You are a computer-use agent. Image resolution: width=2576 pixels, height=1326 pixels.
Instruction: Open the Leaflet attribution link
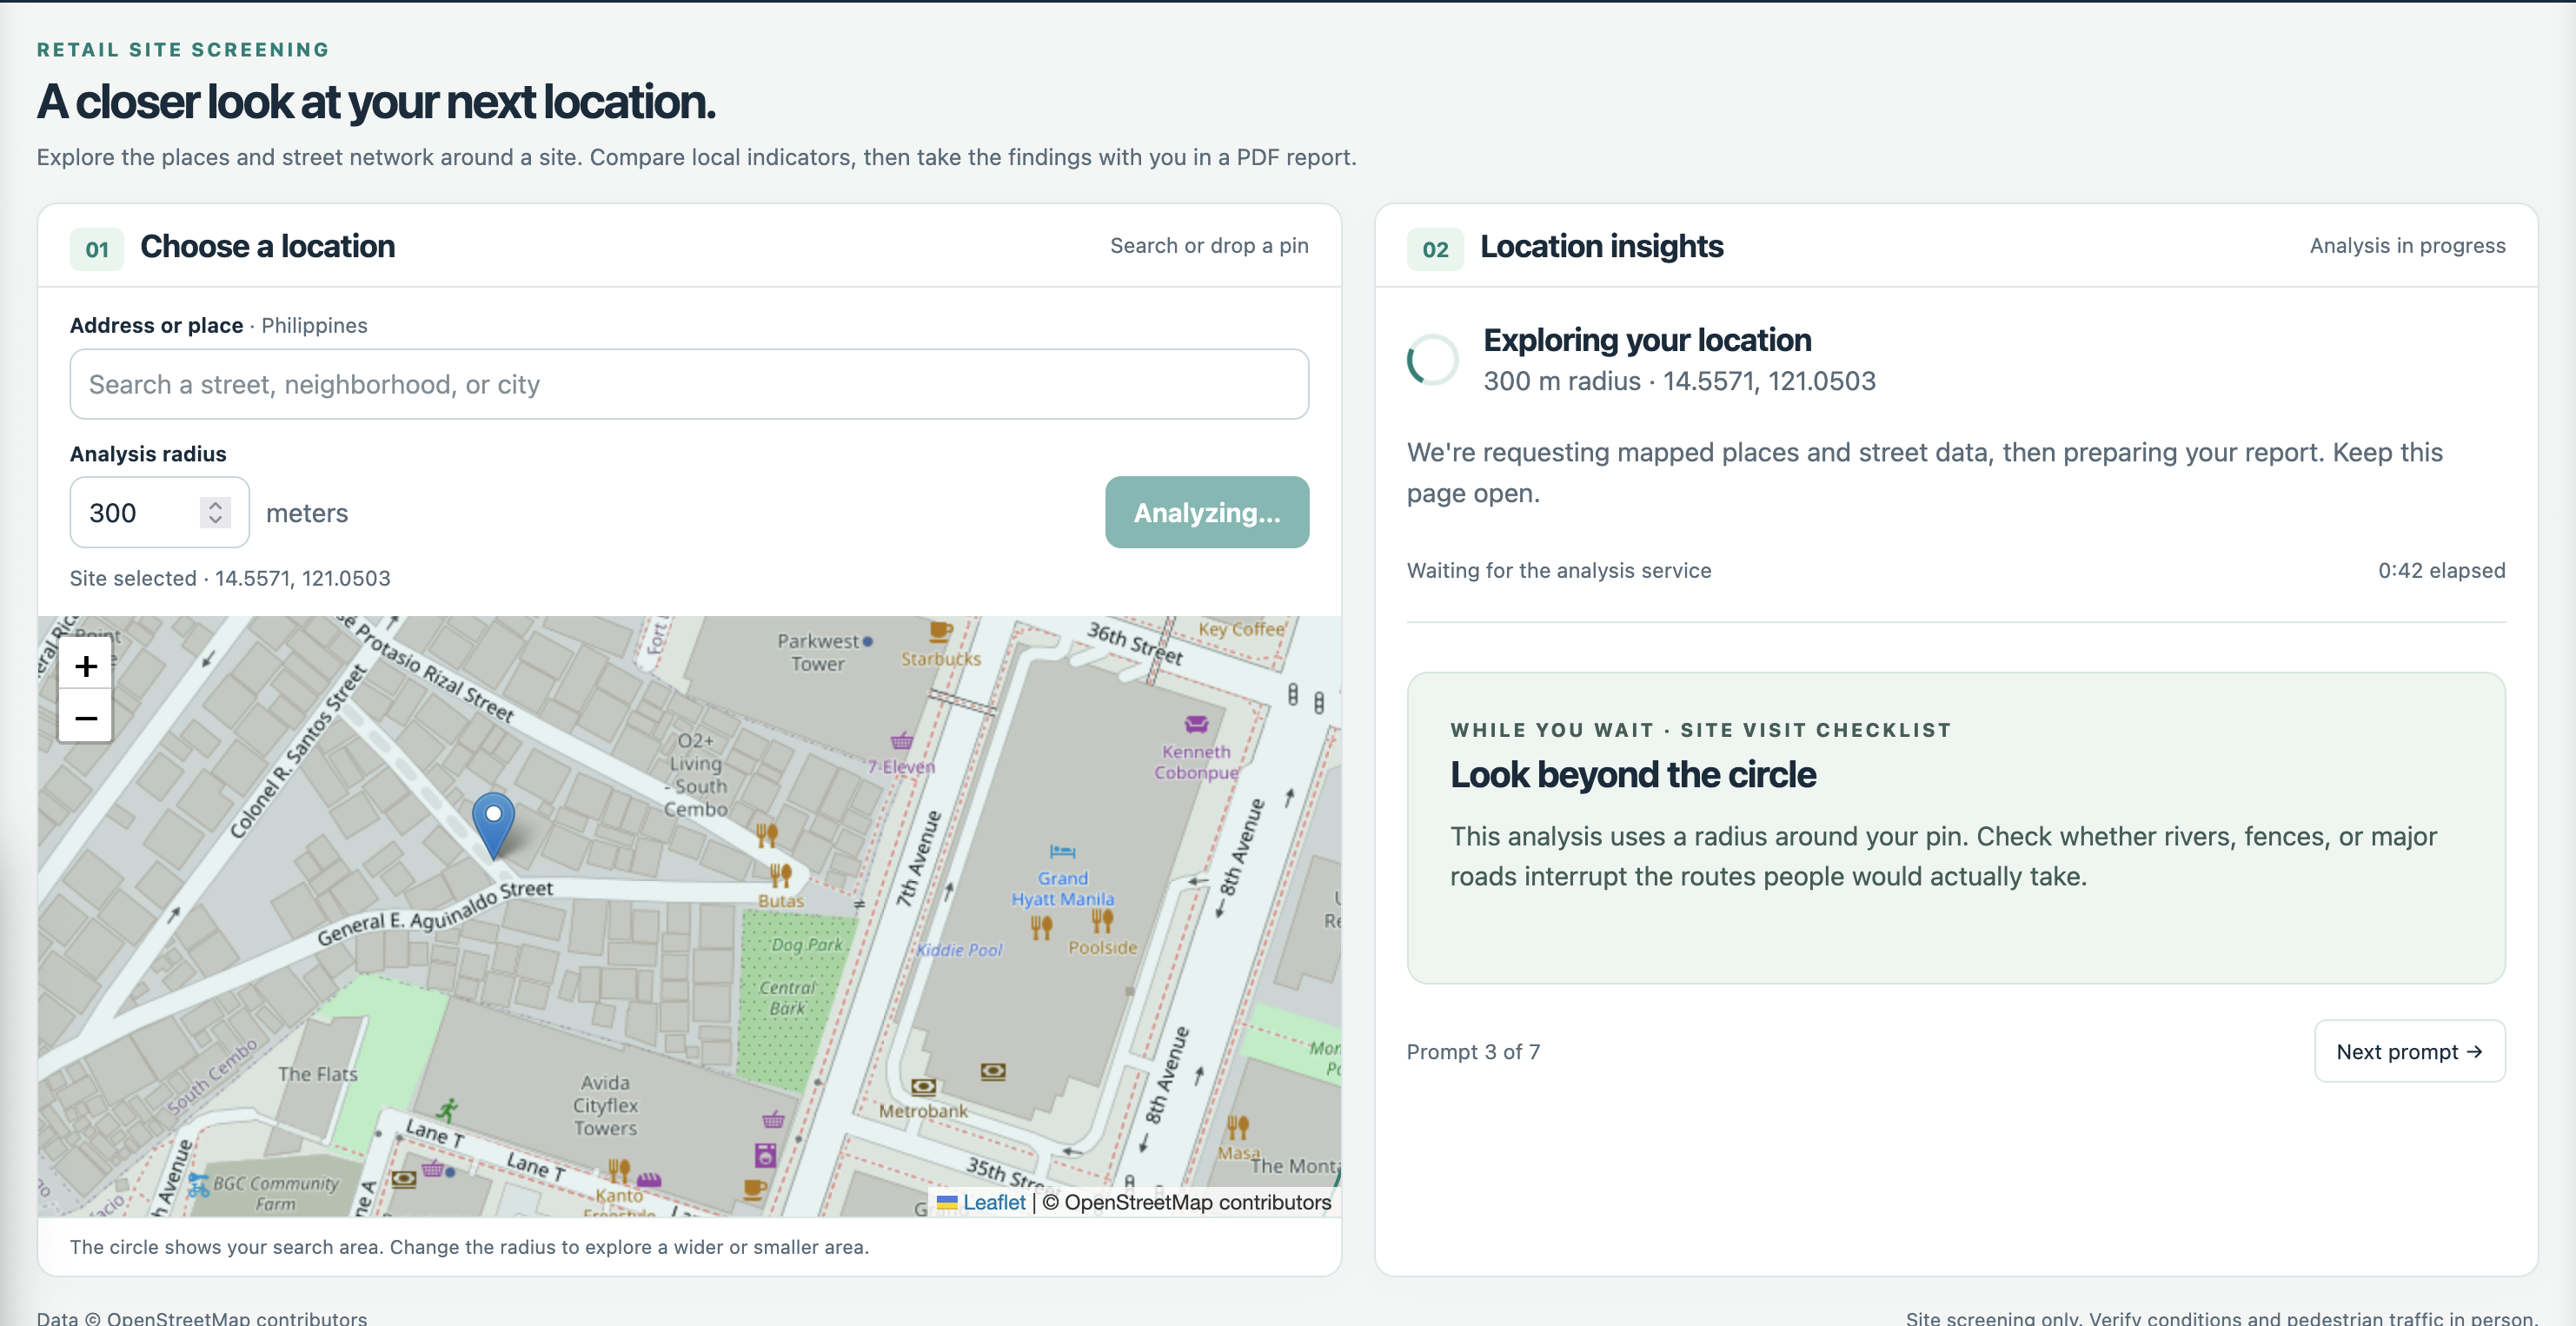(993, 1202)
